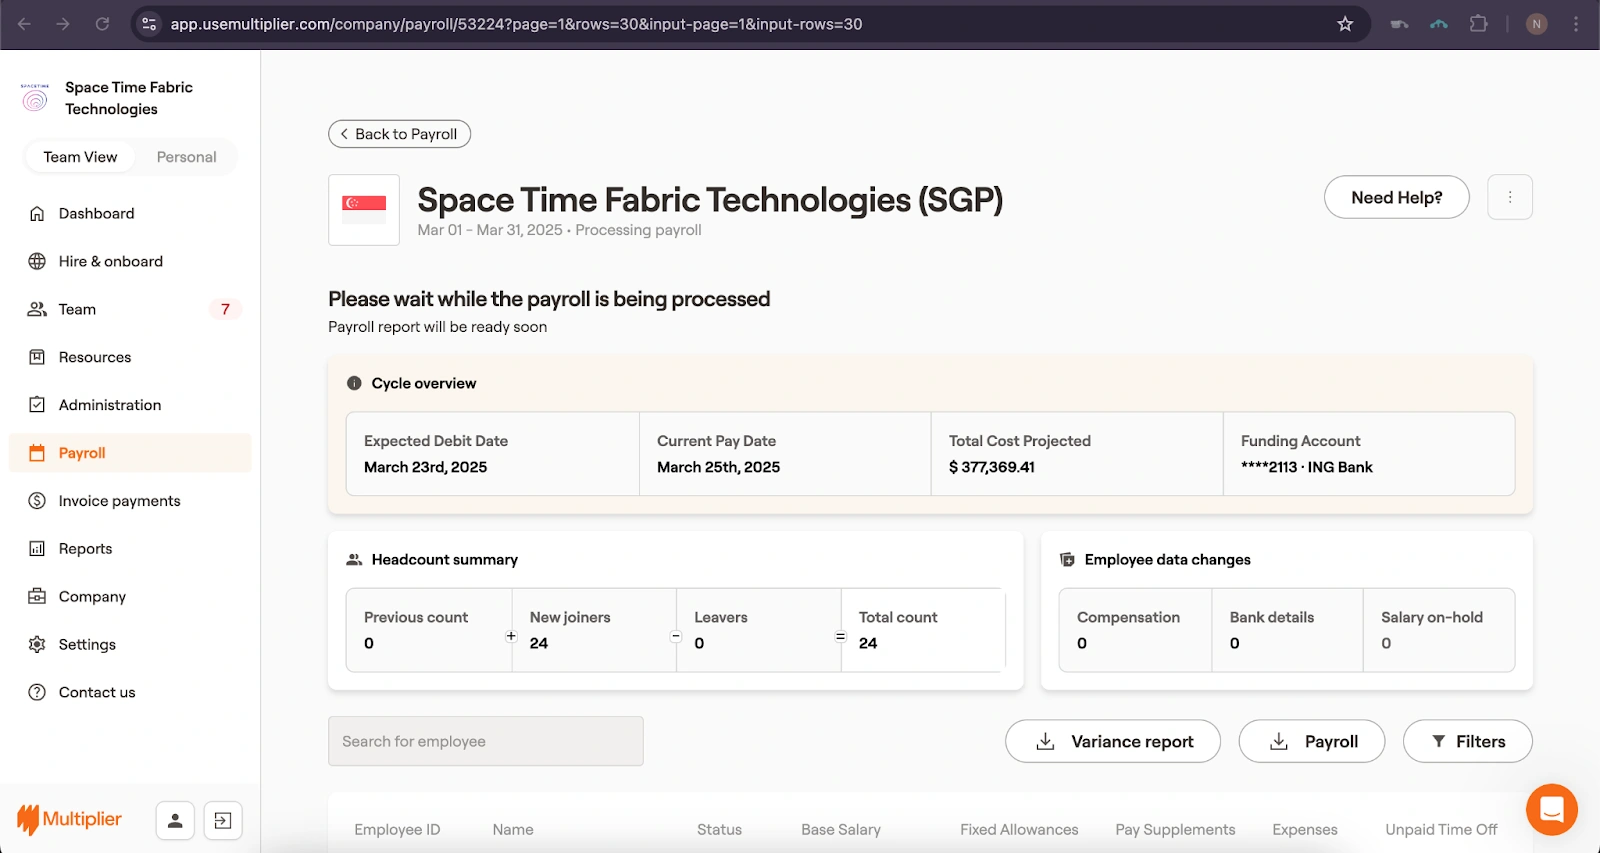This screenshot has height=853, width=1600.
Task: Focus the Search for employee field
Action: tap(486, 741)
